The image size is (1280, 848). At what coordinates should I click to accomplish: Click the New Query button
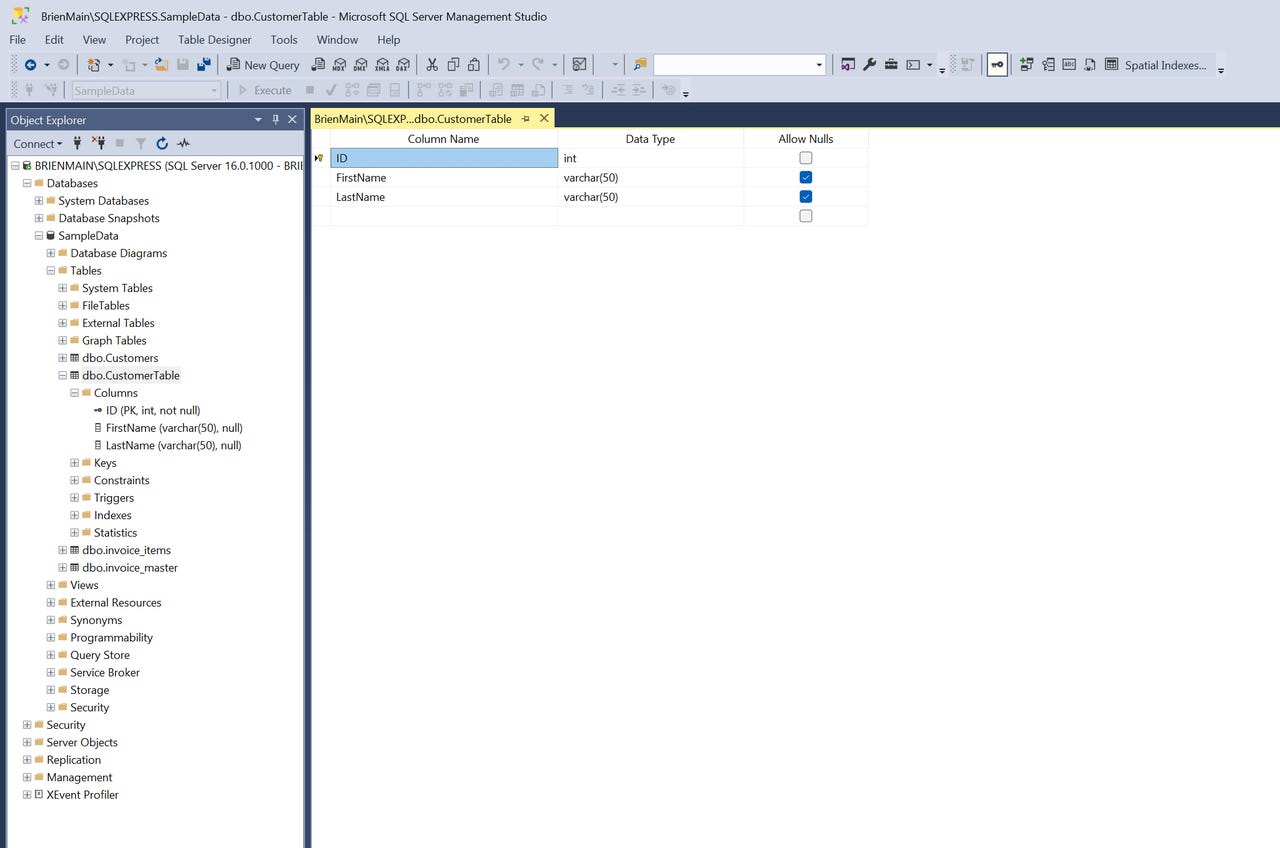[262, 65]
